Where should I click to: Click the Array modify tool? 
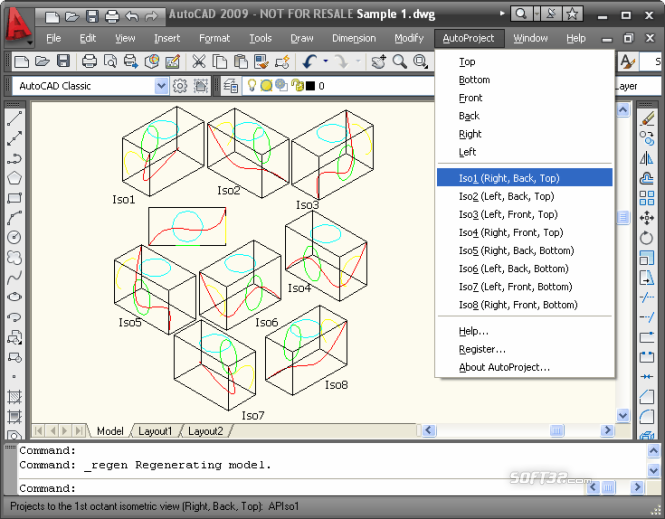coord(647,198)
